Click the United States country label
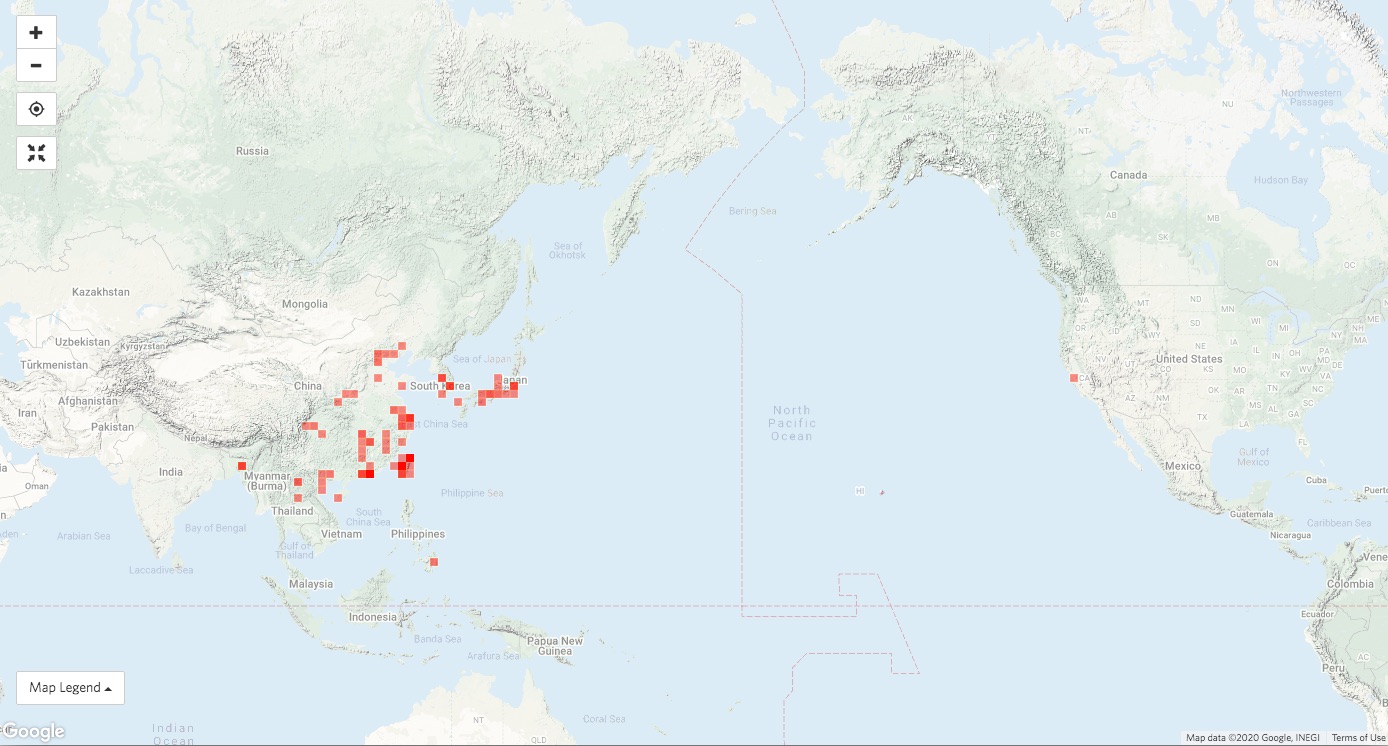The image size is (1388, 746). coord(1189,359)
